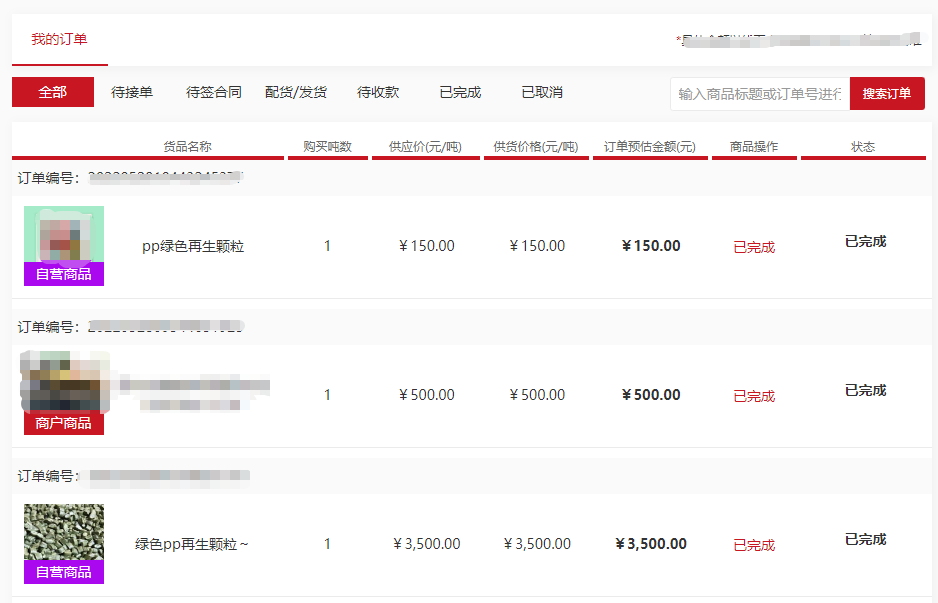Click the order search input field
938x603 pixels.
coord(760,94)
